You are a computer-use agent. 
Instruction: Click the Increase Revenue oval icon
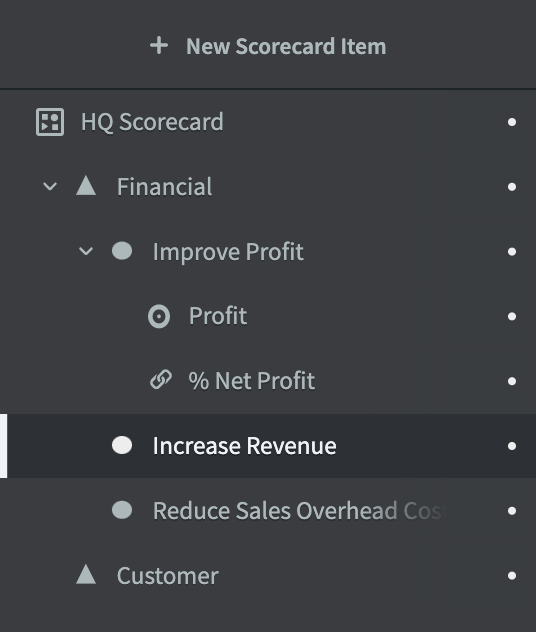point(122,445)
